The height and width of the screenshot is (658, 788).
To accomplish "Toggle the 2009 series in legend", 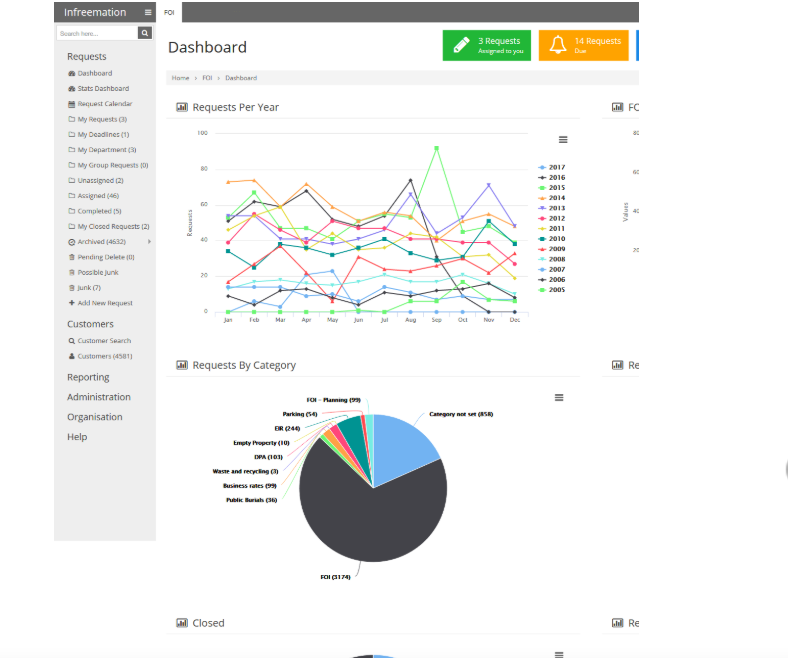I will click(x=552, y=249).
